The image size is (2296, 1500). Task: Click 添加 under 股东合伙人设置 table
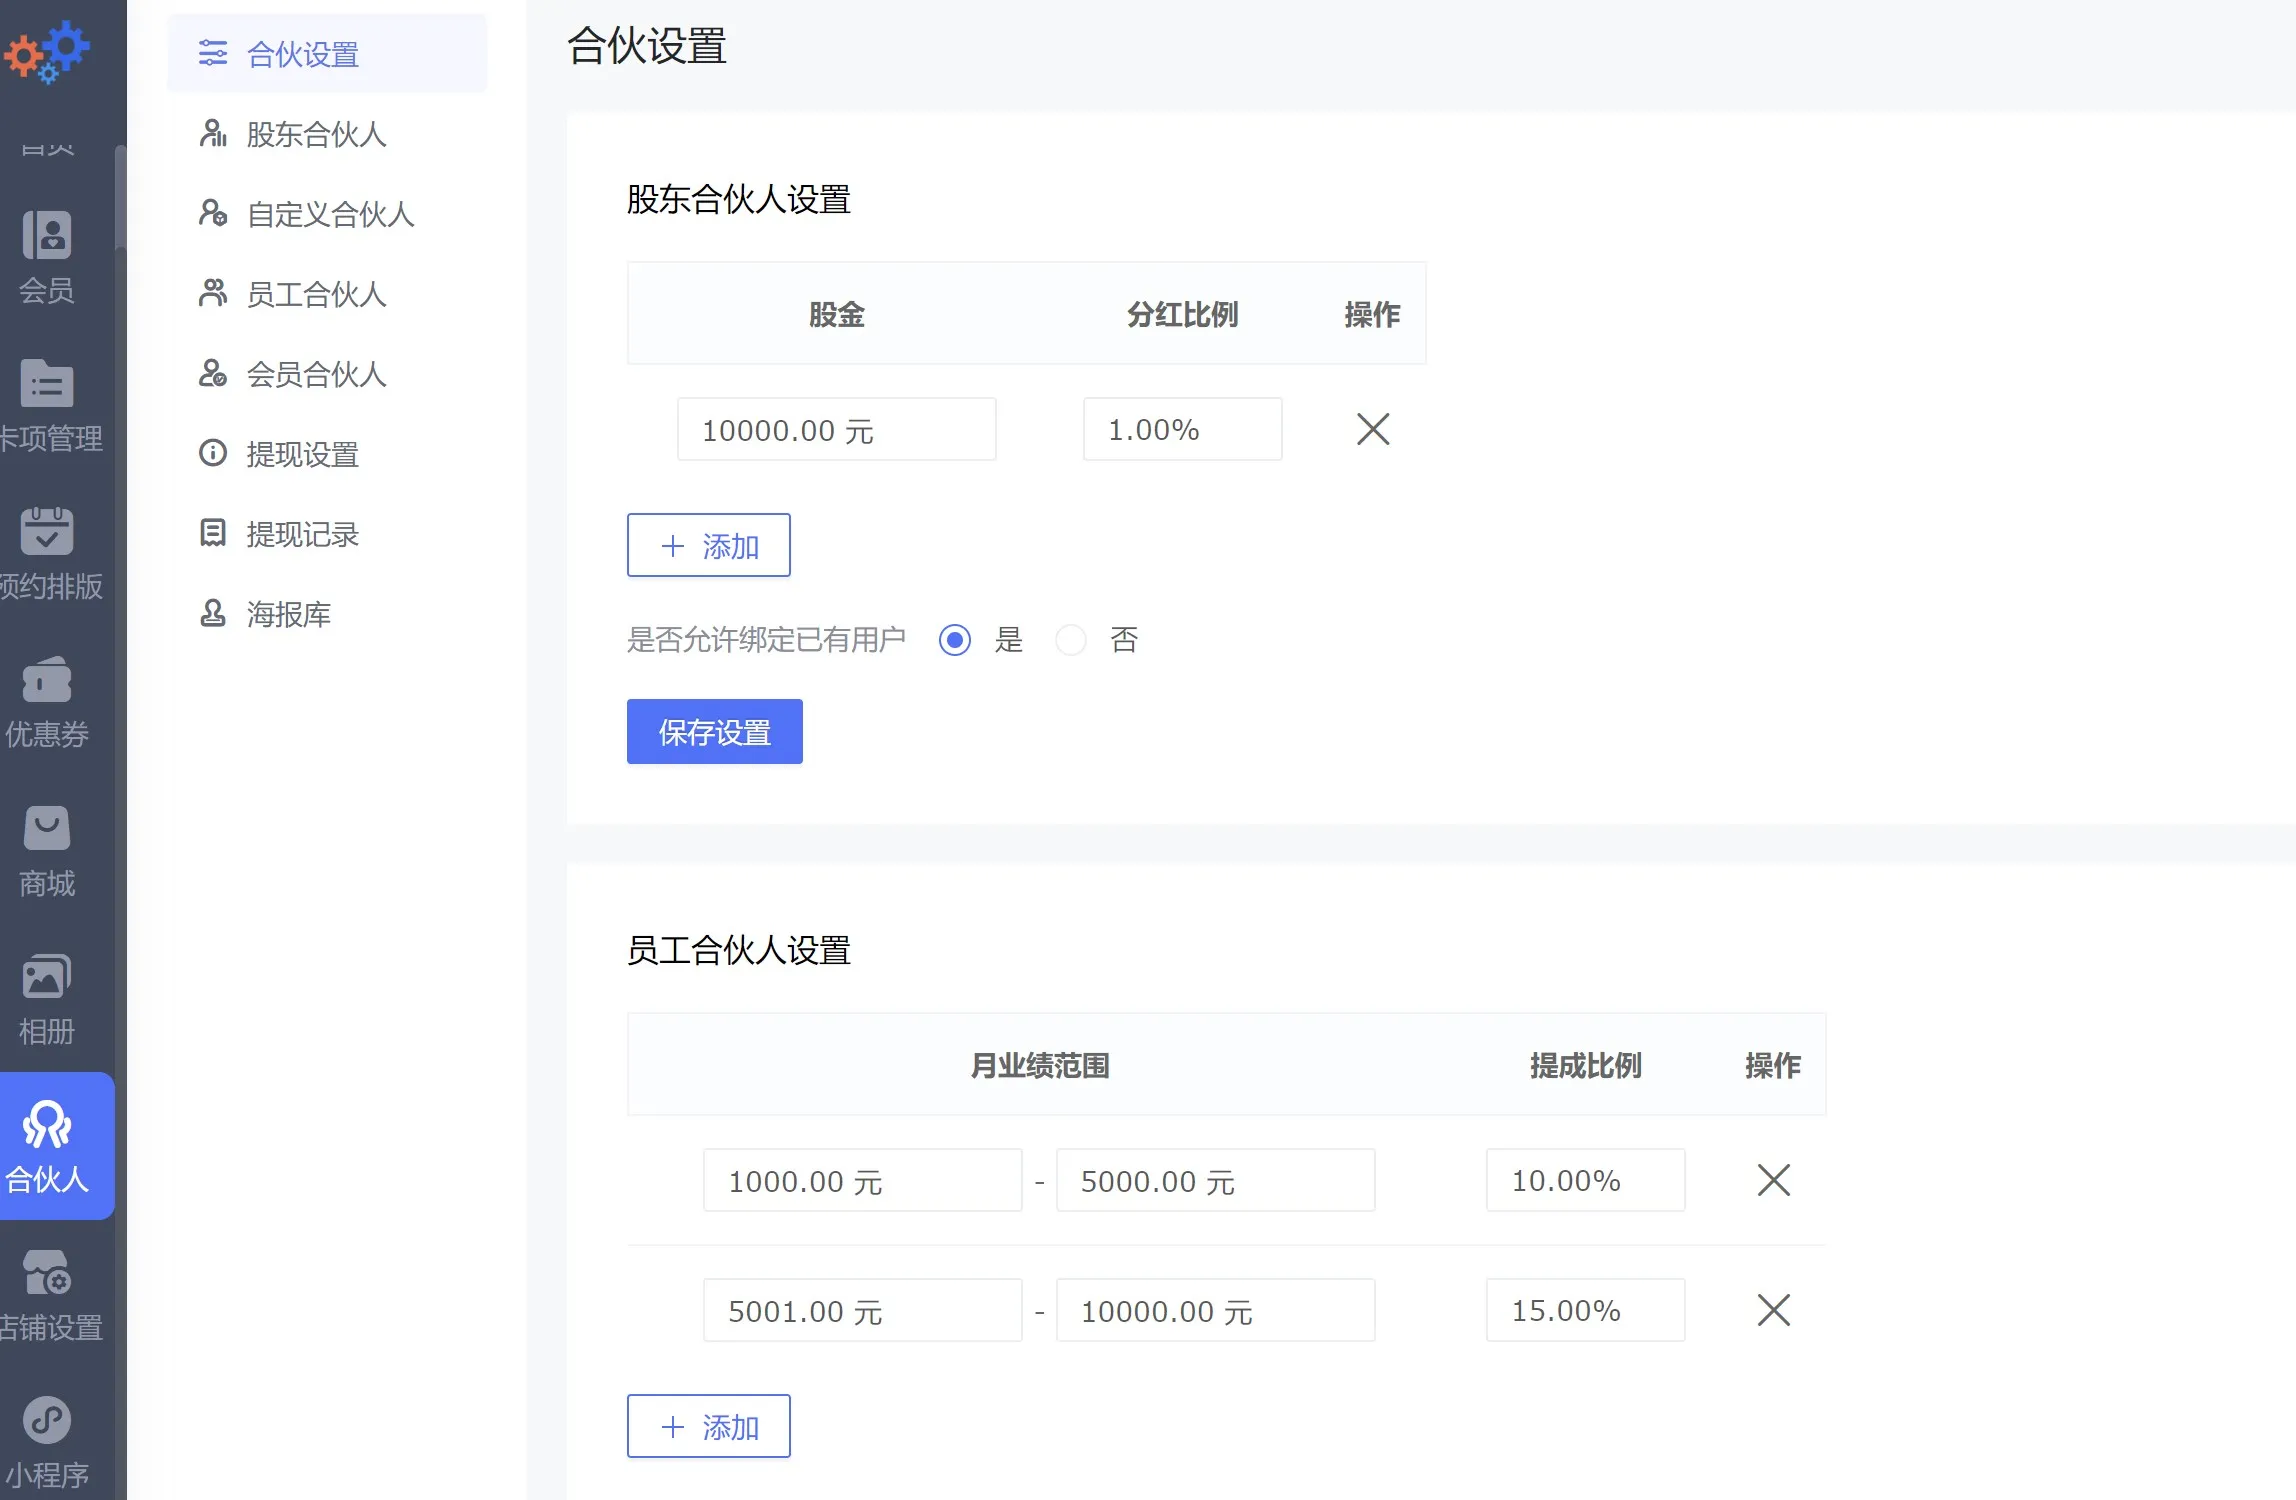tap(709, 545)
